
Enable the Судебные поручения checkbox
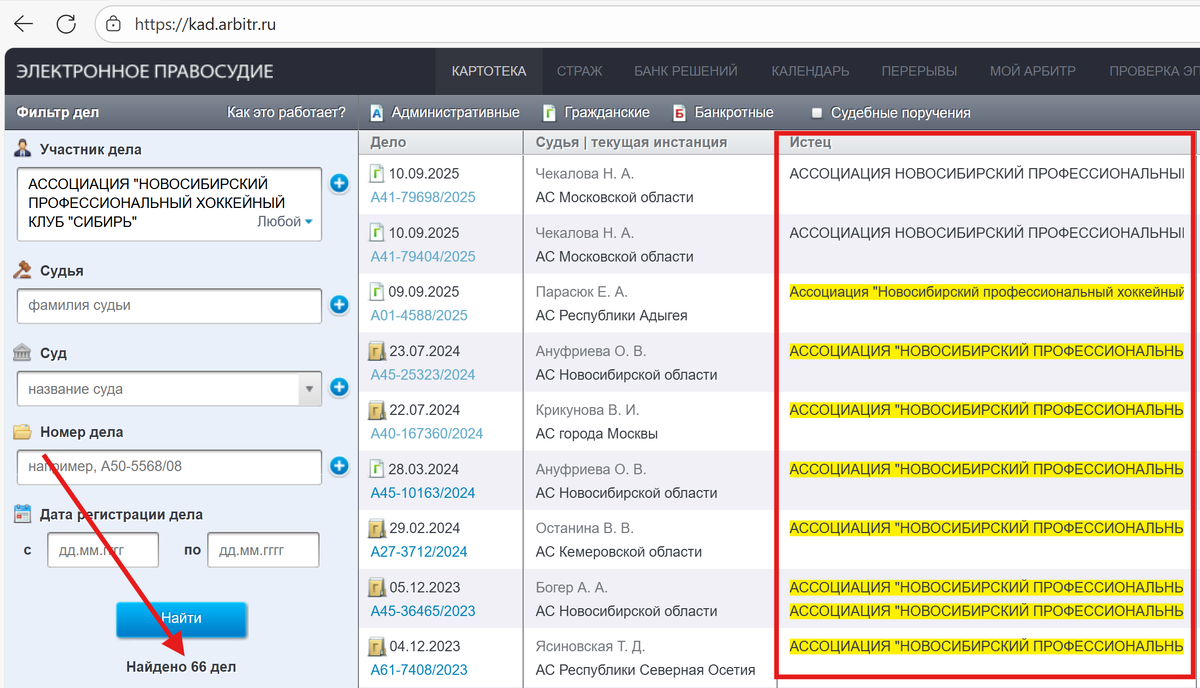coord(817,113)
